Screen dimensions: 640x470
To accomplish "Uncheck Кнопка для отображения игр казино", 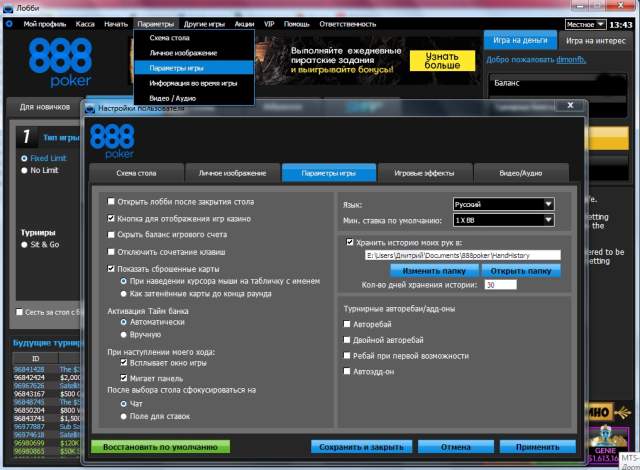I will pos(111,218).
